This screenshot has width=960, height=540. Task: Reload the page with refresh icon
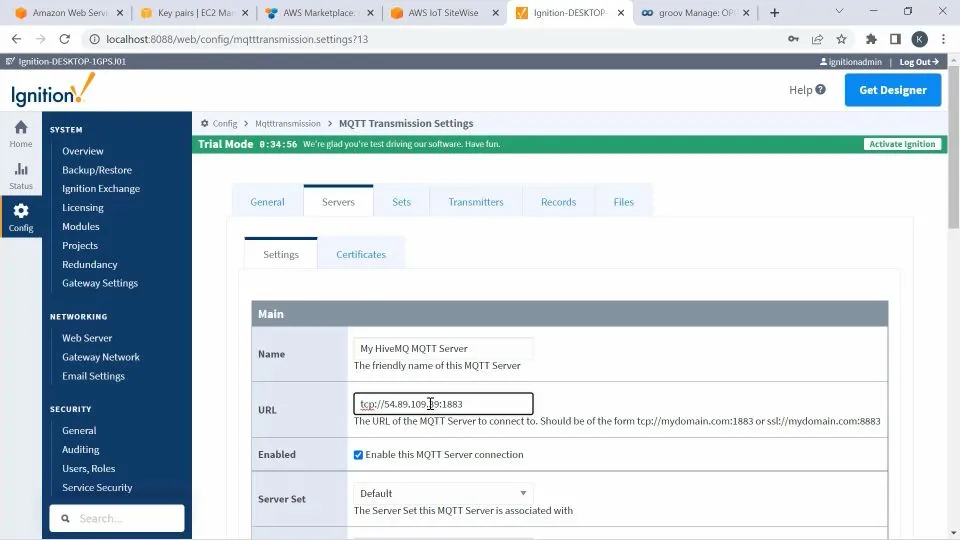pyautogui.click(x=64, y=39)
